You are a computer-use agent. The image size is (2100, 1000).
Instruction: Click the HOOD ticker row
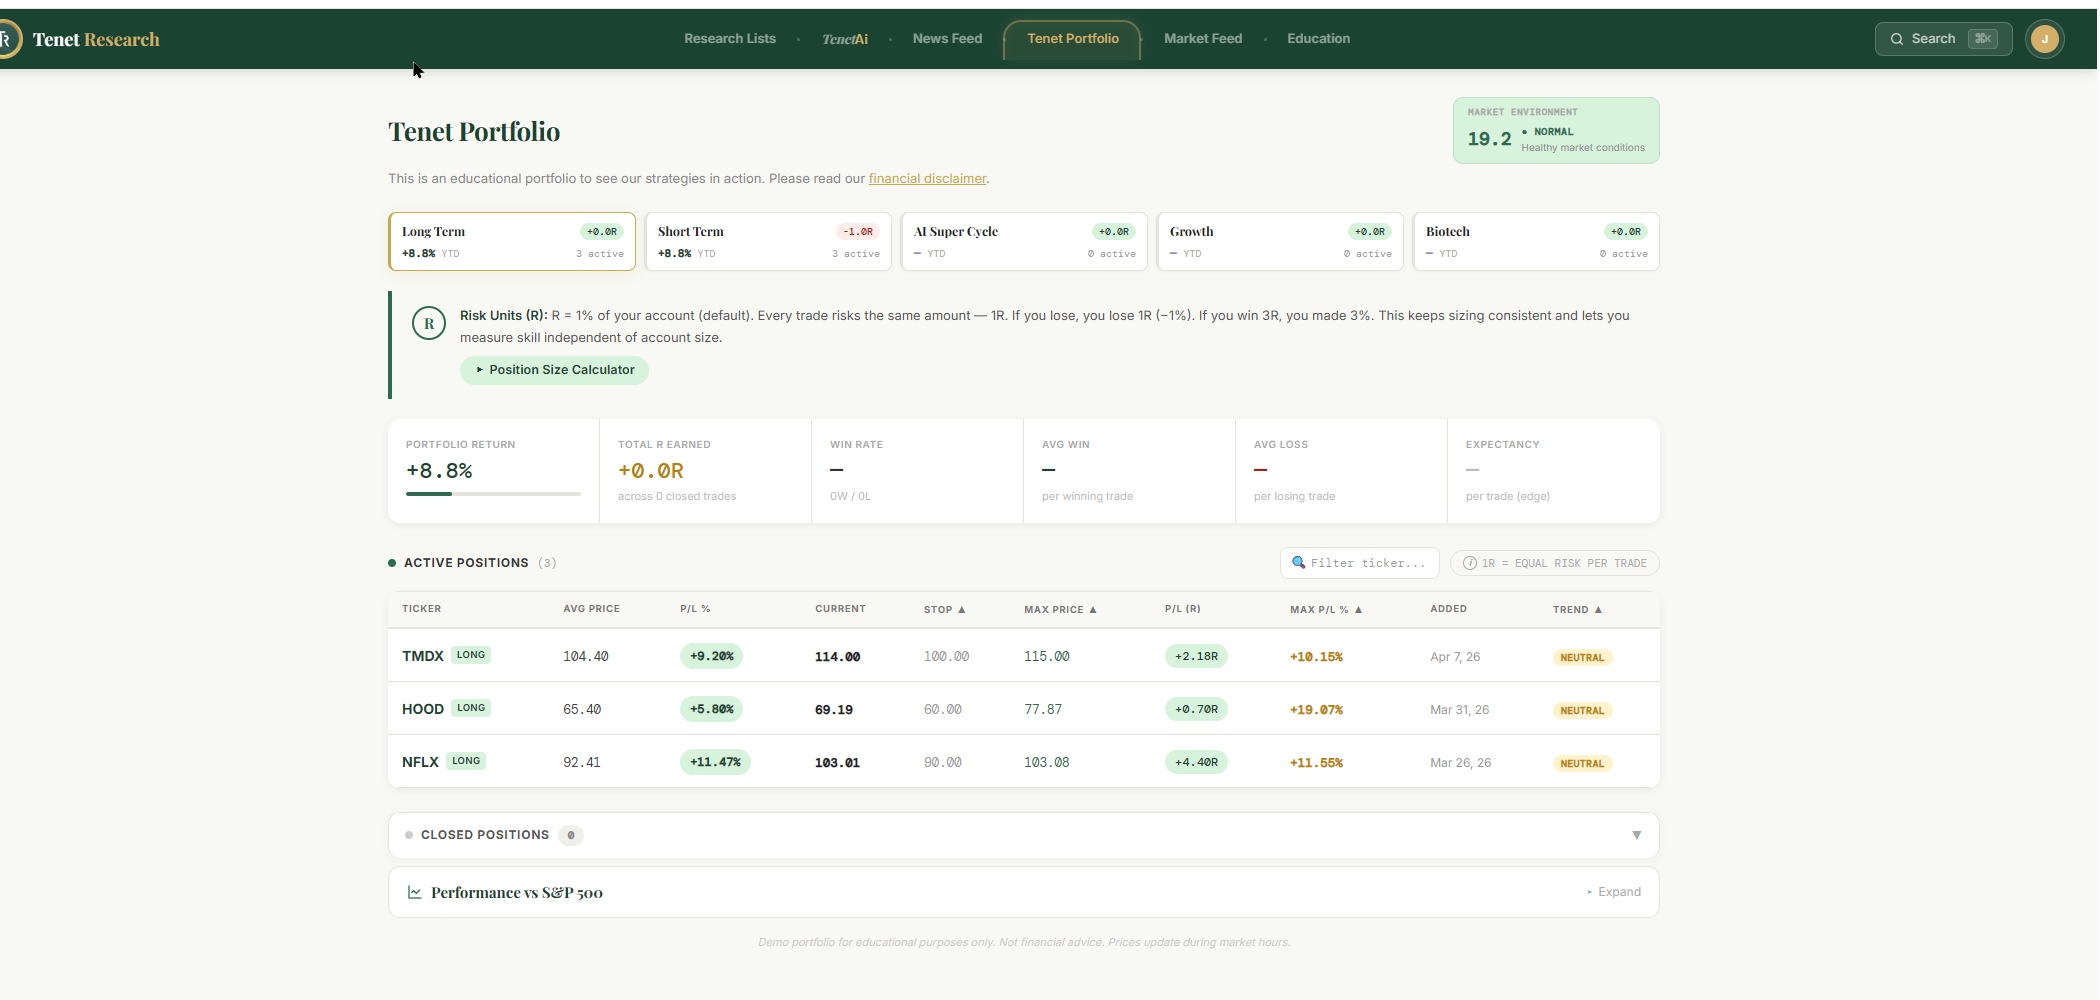[x=1024, y=709]
